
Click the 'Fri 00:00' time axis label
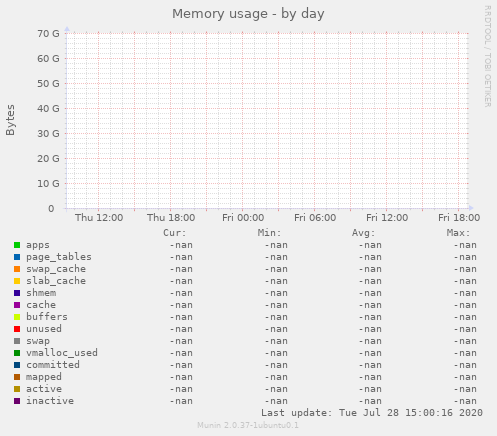click(x=243, y=218)
